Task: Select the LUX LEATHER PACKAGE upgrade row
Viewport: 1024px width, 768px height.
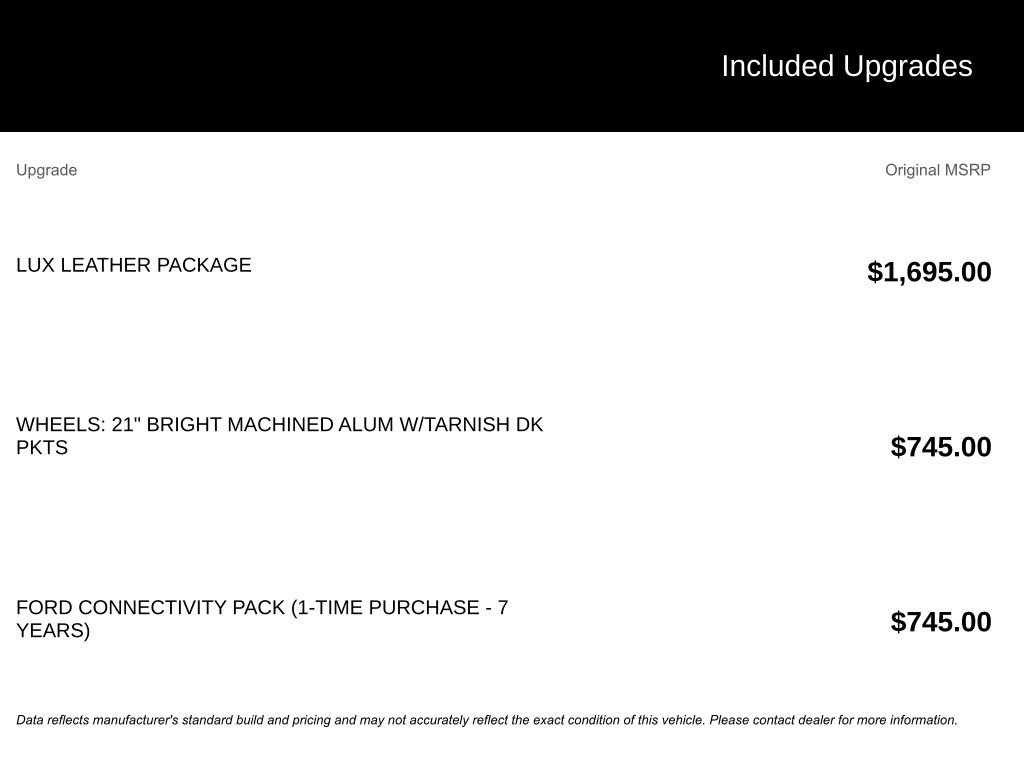Action: point(134,265)
